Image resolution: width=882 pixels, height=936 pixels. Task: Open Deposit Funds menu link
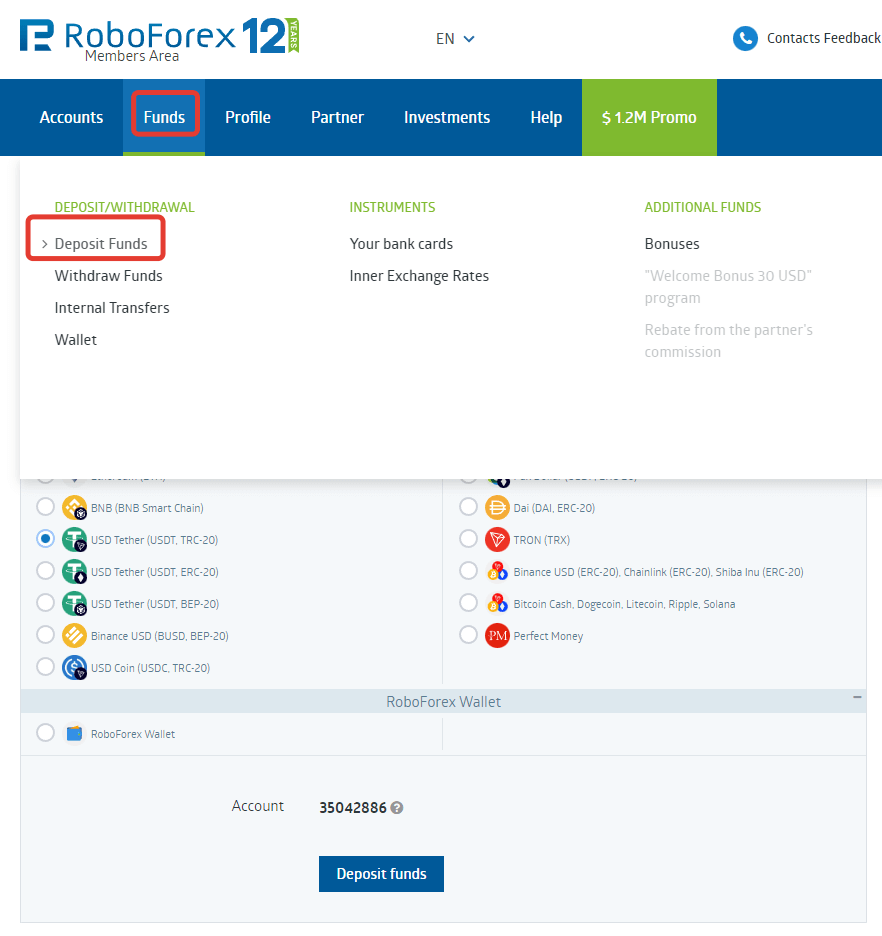(101, 244)
